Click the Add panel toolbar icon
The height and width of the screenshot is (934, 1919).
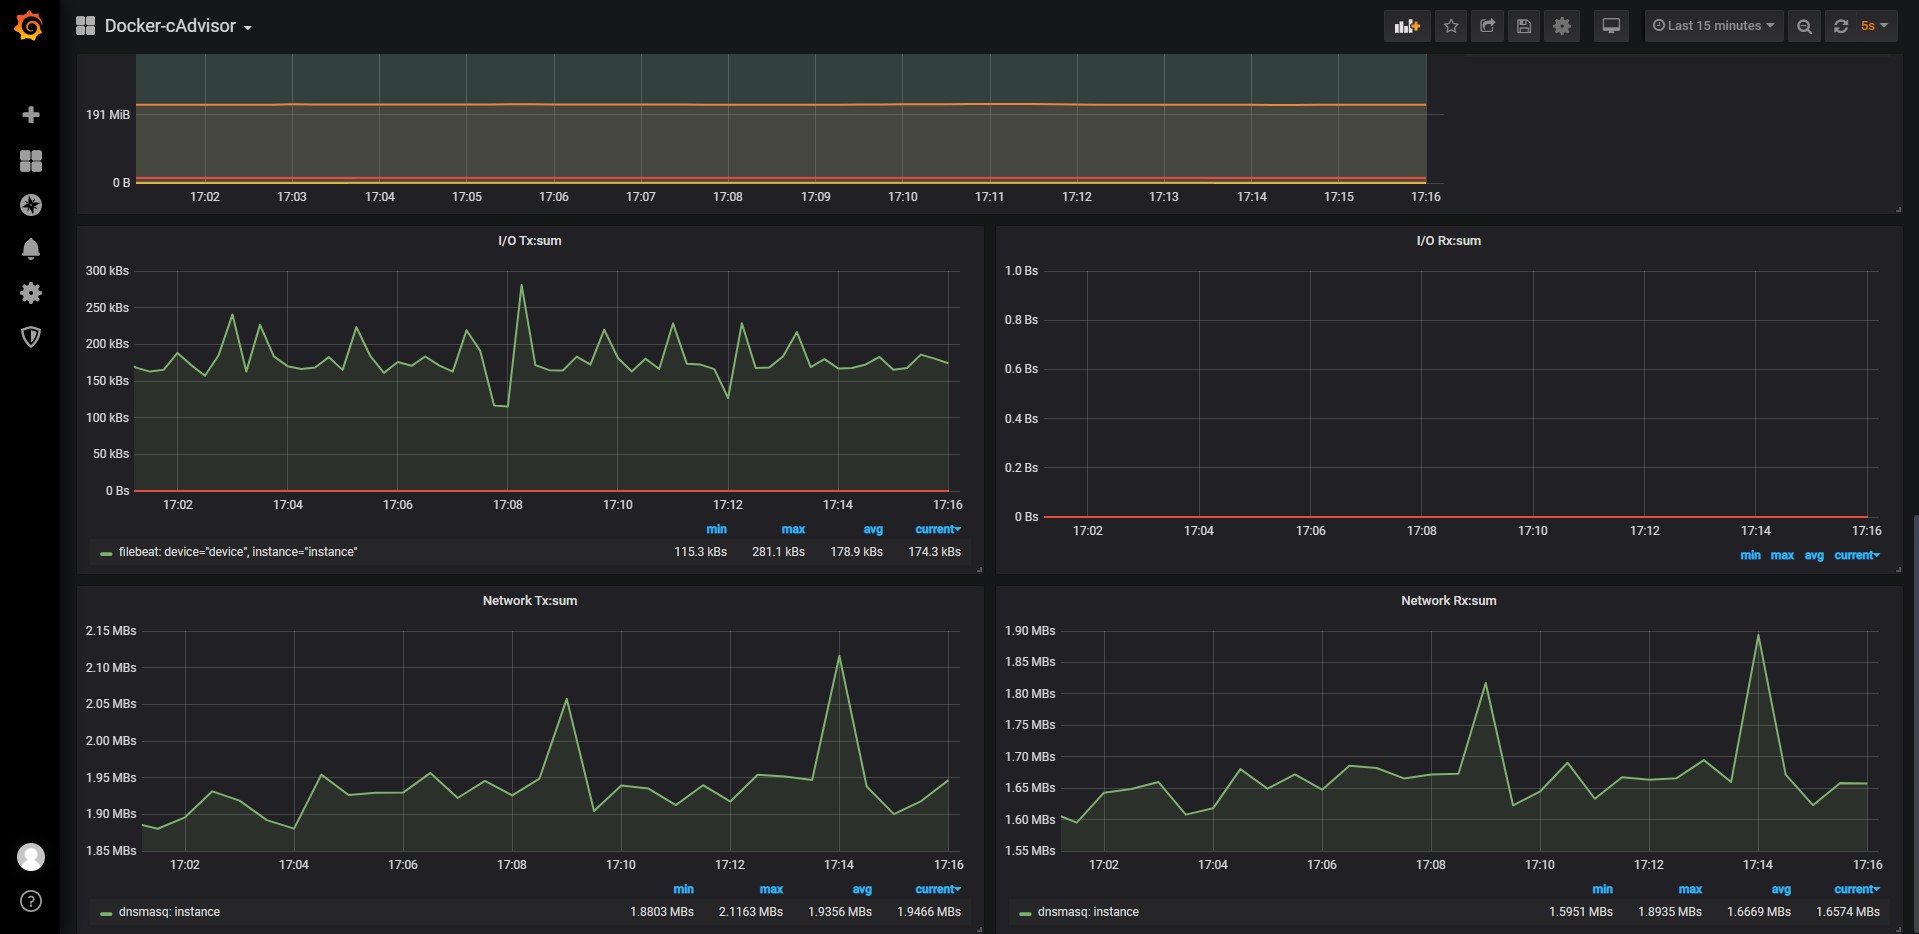1407,26
